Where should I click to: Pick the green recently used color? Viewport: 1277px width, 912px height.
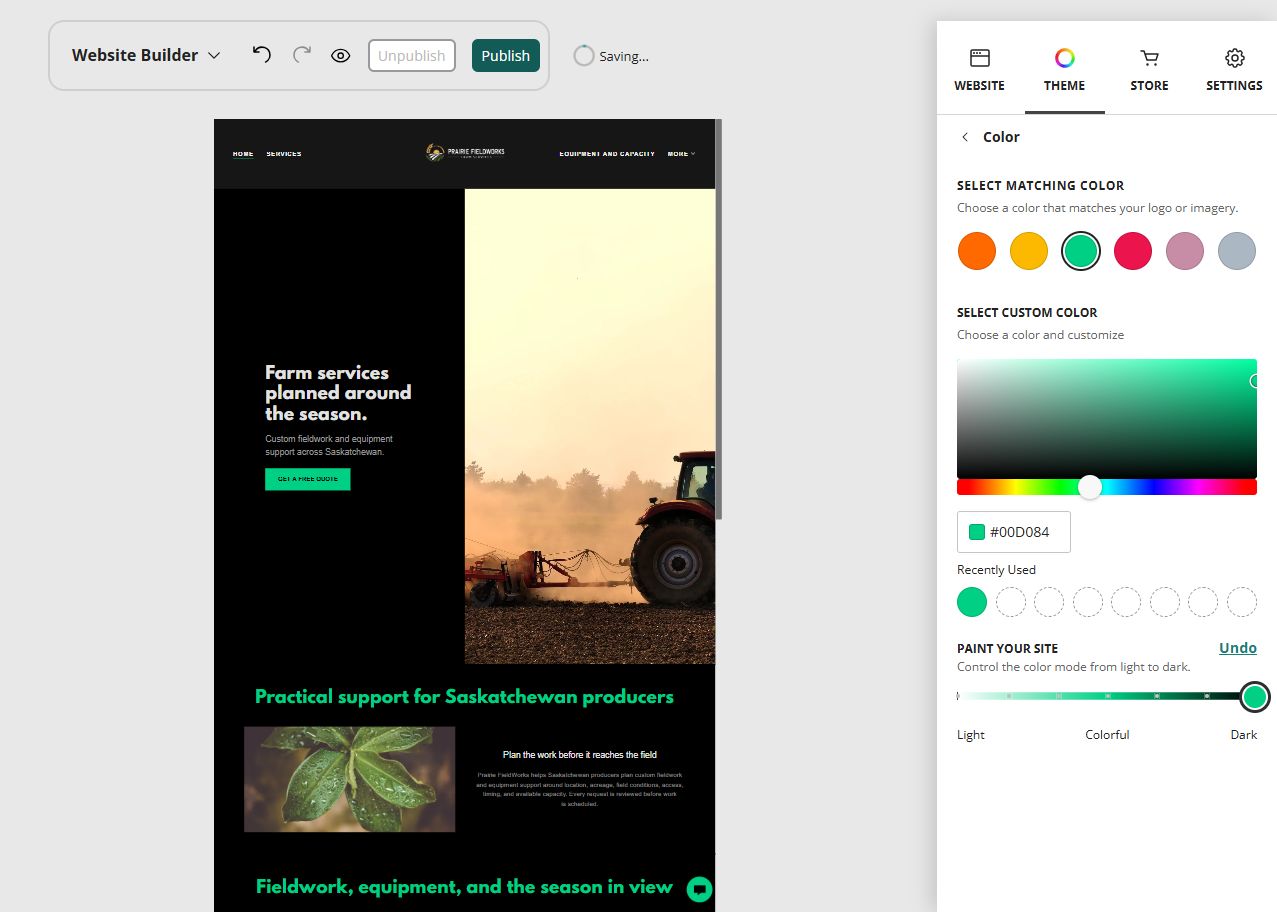pyautogui.click(x=972, y=602)
